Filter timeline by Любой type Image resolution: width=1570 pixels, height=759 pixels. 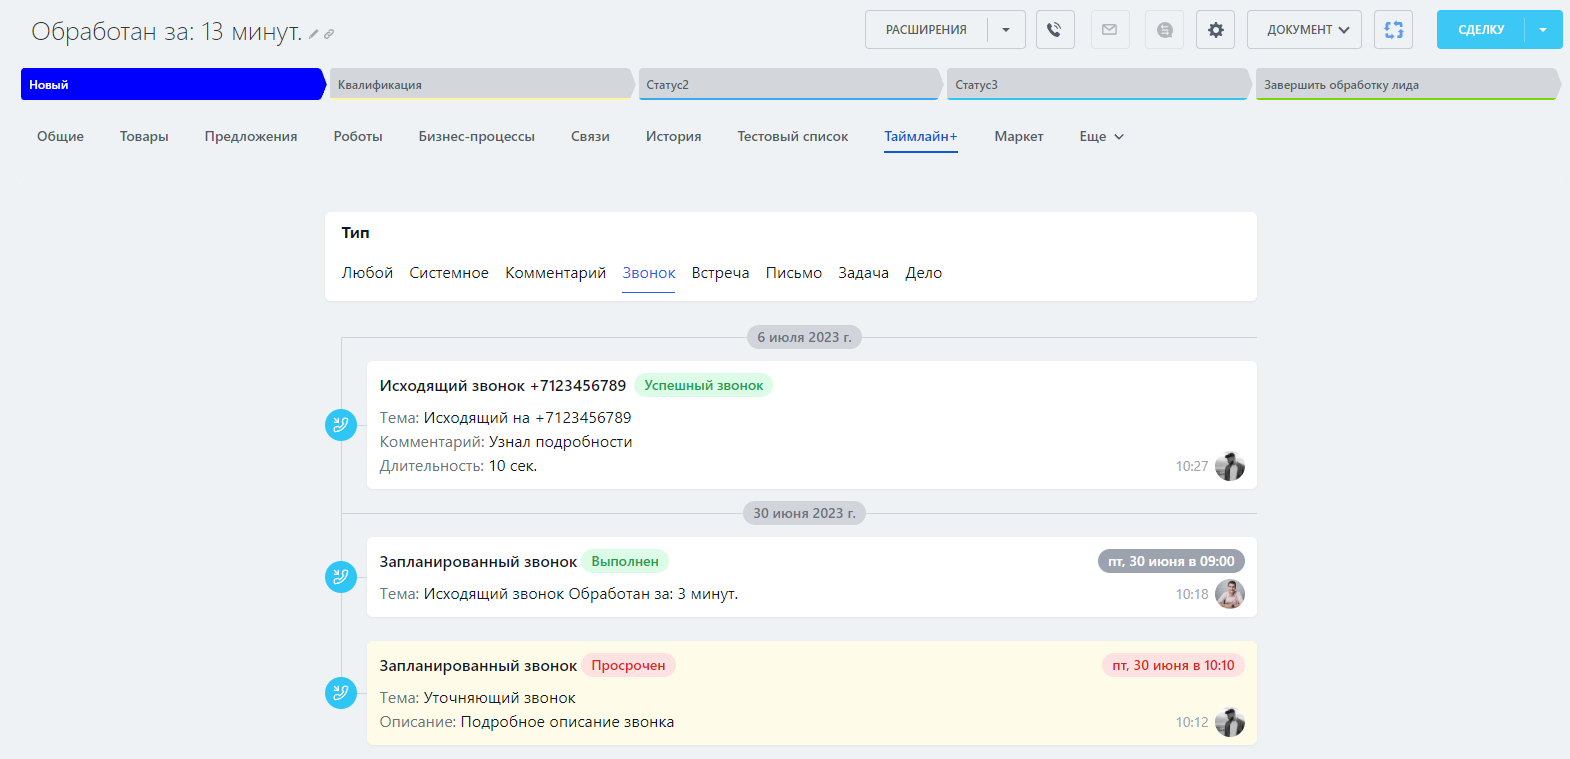pos(367,273)
